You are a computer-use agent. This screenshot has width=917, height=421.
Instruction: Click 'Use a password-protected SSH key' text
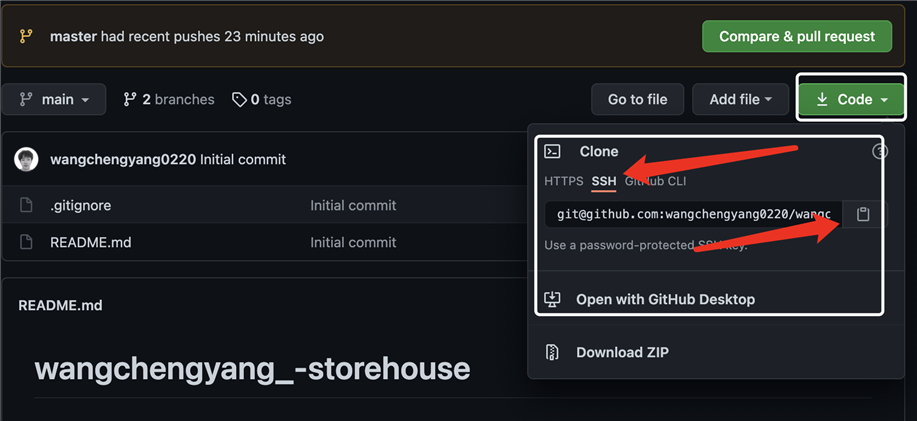coord(646,245)
